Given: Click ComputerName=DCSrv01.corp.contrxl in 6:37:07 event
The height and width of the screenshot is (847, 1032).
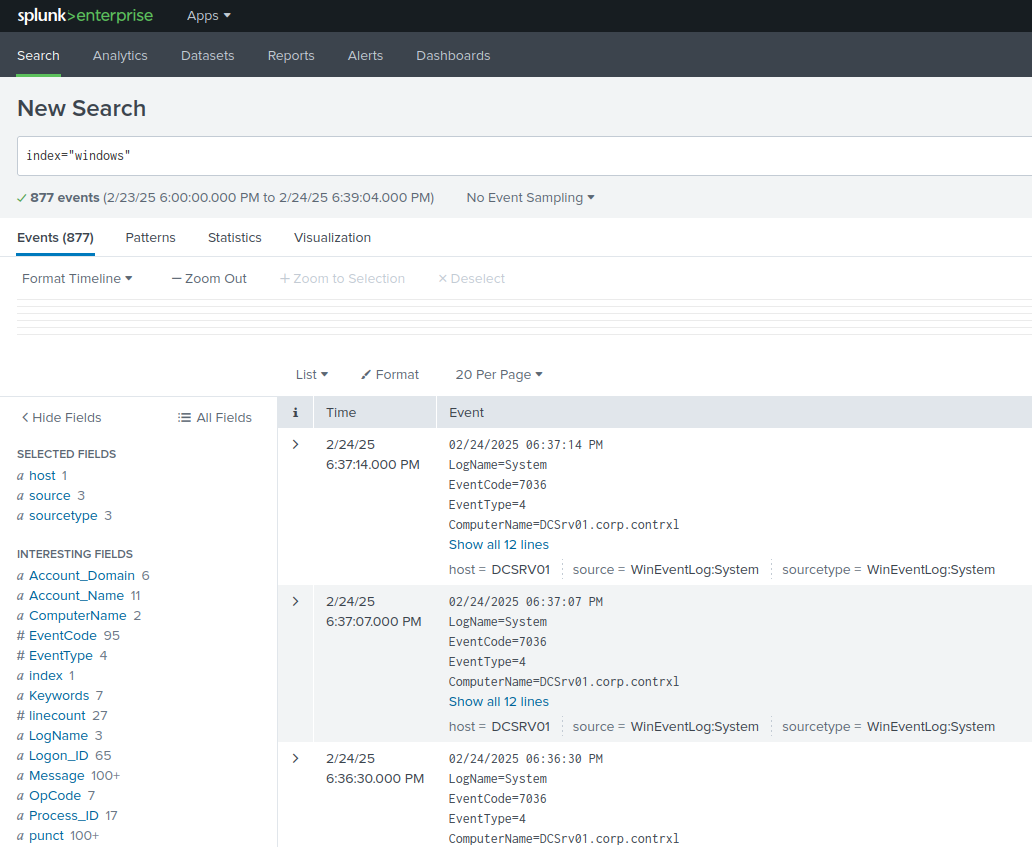Looking at the screenshot, I should [564, 682].
